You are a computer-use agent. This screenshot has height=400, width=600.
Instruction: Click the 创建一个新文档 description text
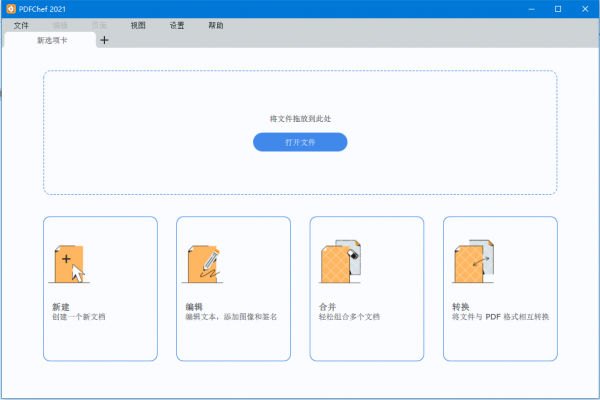pyautogui.click(x=78, y=317)
